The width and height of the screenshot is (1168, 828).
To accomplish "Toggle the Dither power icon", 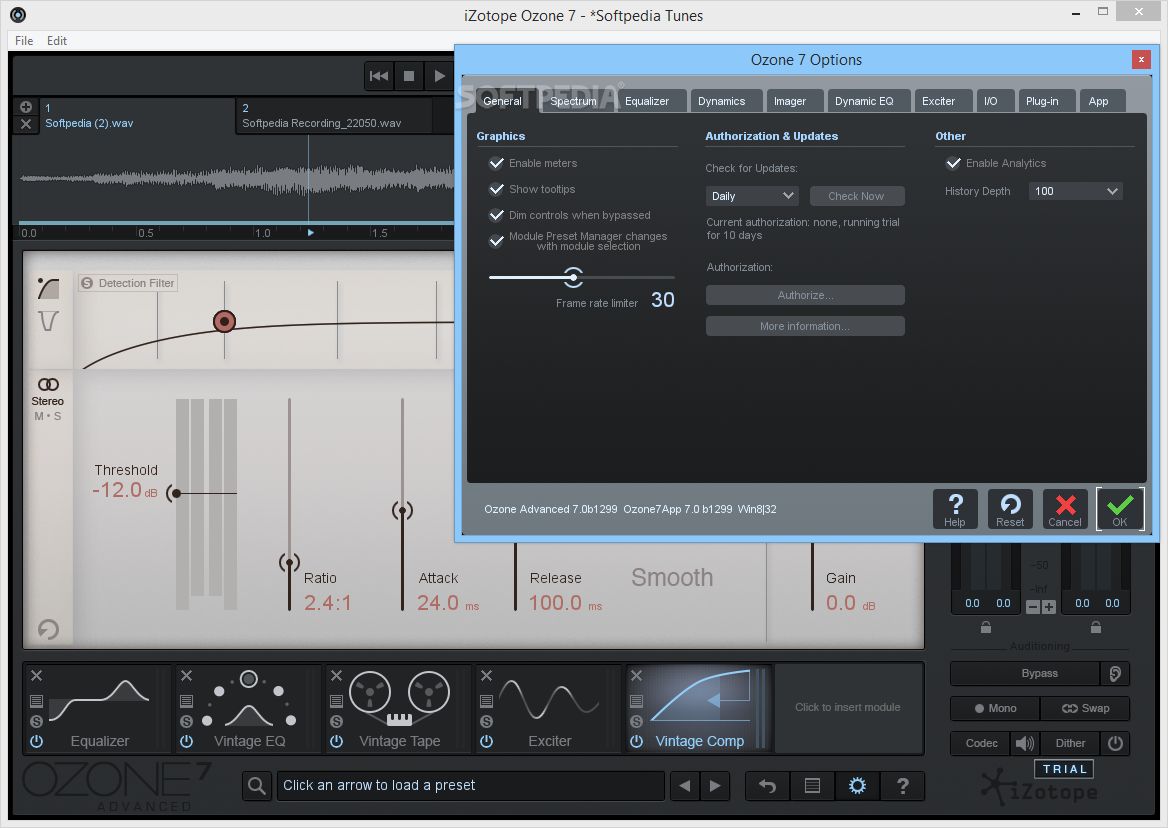I will (x=1115, y=743).
